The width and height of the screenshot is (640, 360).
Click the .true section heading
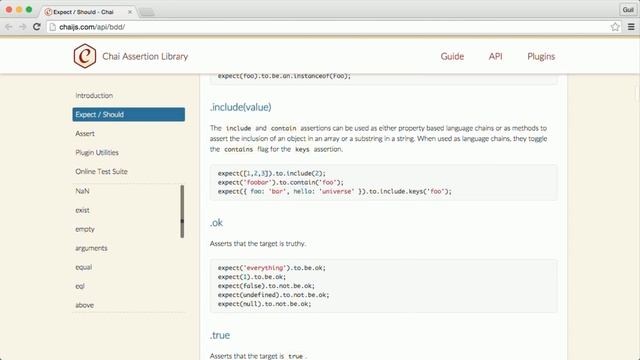[220, 335]
